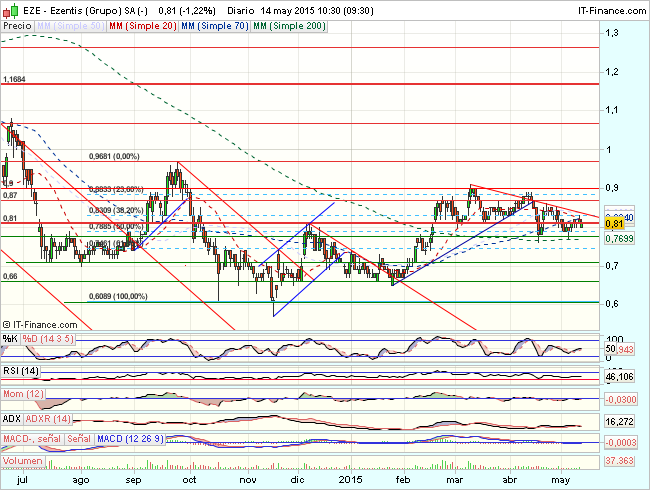Click the nov month marker on time axis
This screenshot has width=650, height=490.
click(x=248, y=480)
